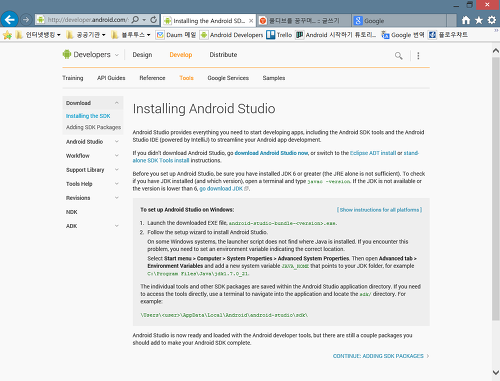Close the Installing the Android SDK tab
The width and height of the screenshot is (500, 381).
click(251, 21)
